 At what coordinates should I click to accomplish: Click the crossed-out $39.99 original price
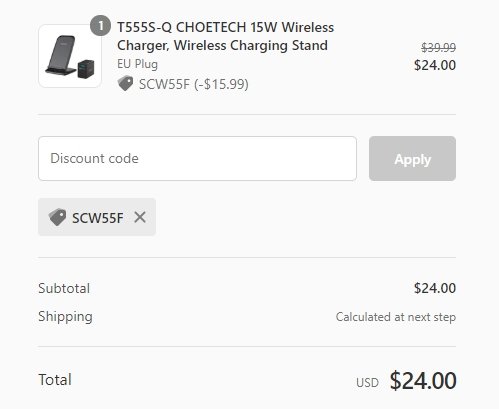pyautogui.click(x=438, y=48)
